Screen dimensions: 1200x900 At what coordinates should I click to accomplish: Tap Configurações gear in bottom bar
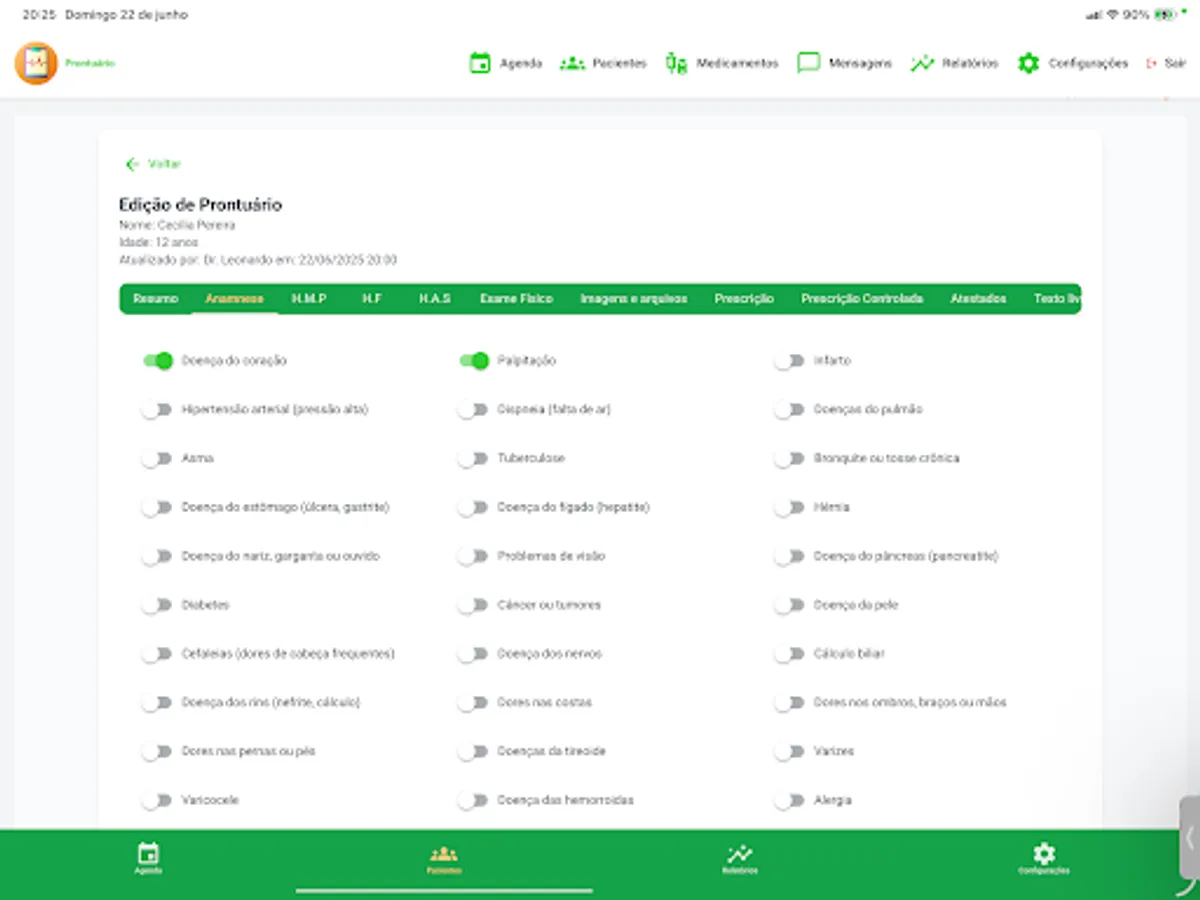(x=1044, y=854)
